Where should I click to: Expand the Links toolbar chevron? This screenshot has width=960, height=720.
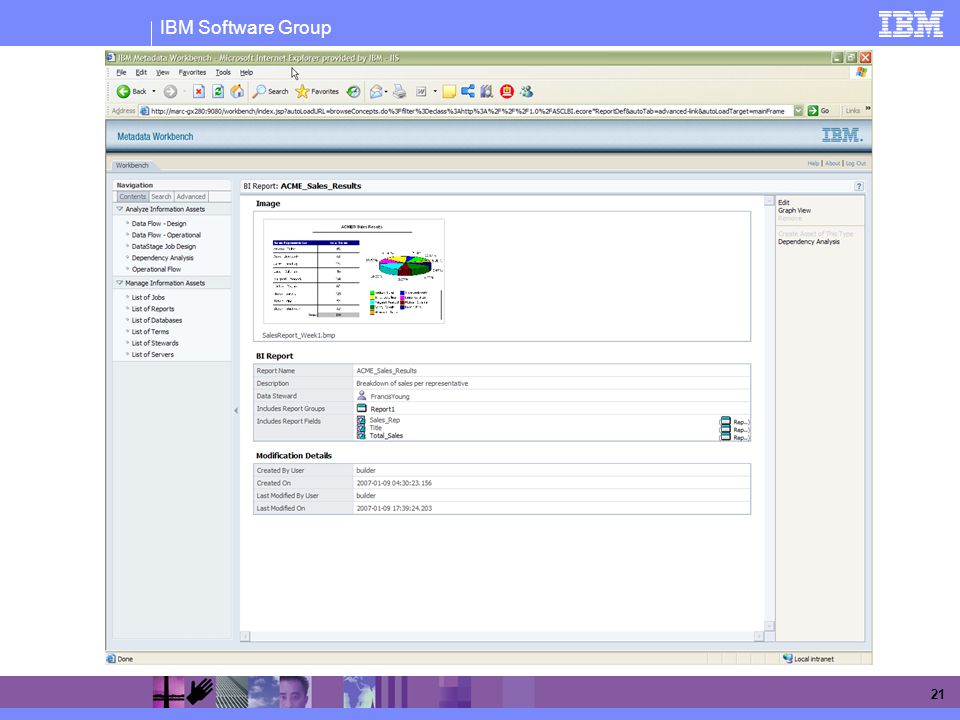pos(868,109)
